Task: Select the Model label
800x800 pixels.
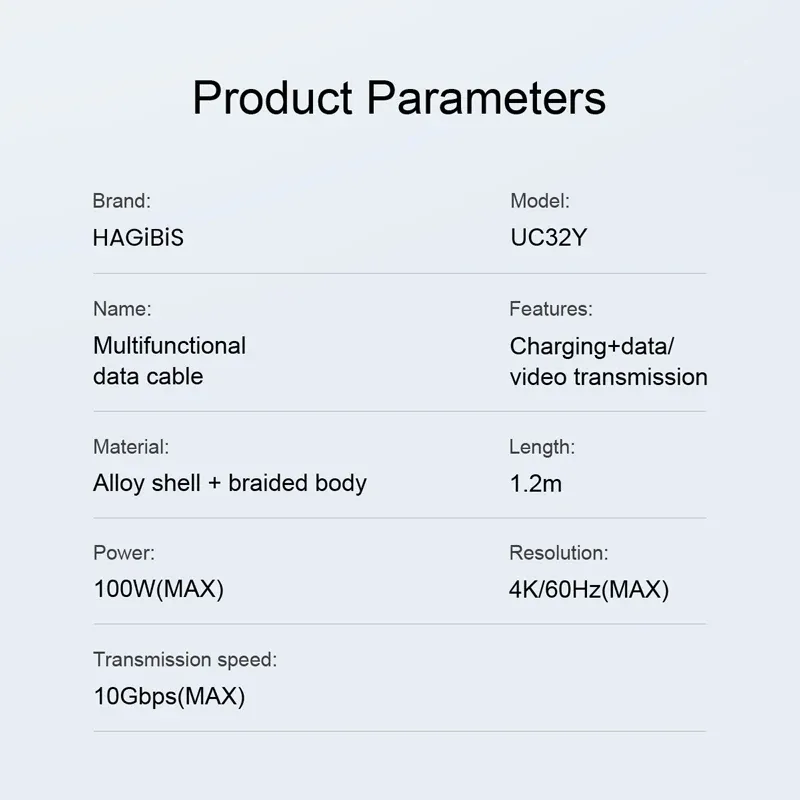Action: [x=540, y=201]
